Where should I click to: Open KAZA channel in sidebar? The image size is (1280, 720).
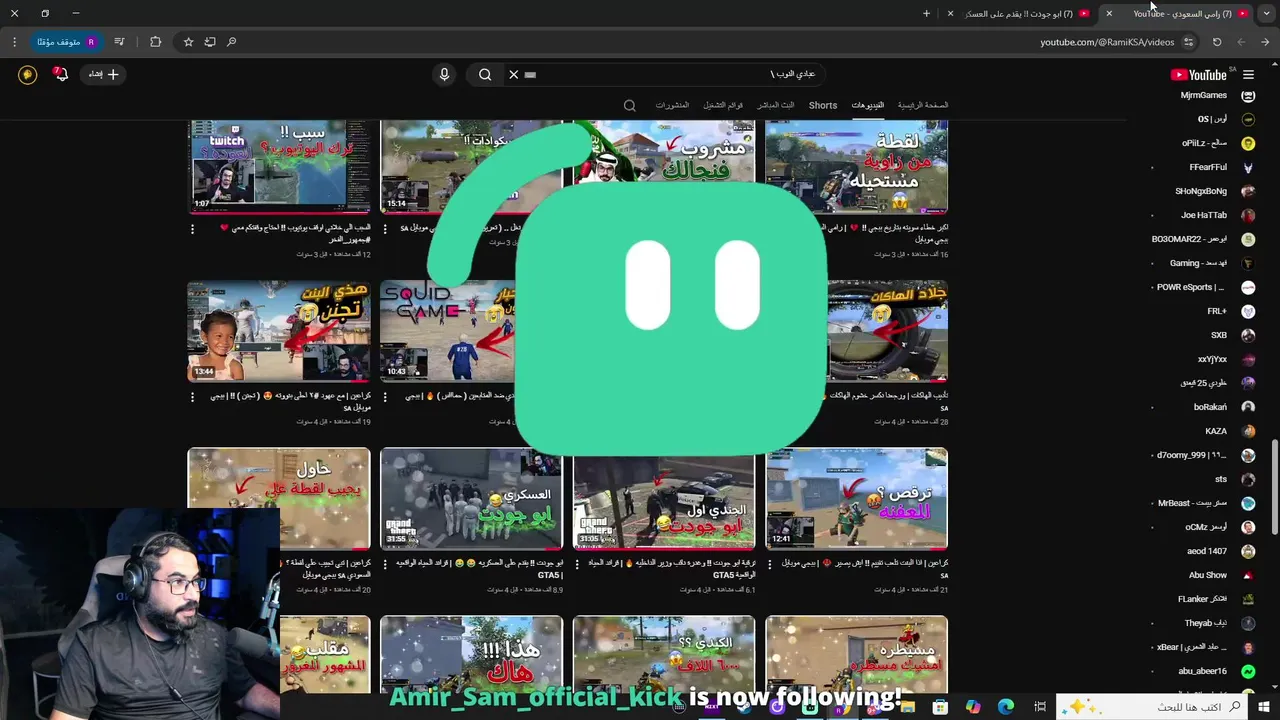pos(1218,431)
